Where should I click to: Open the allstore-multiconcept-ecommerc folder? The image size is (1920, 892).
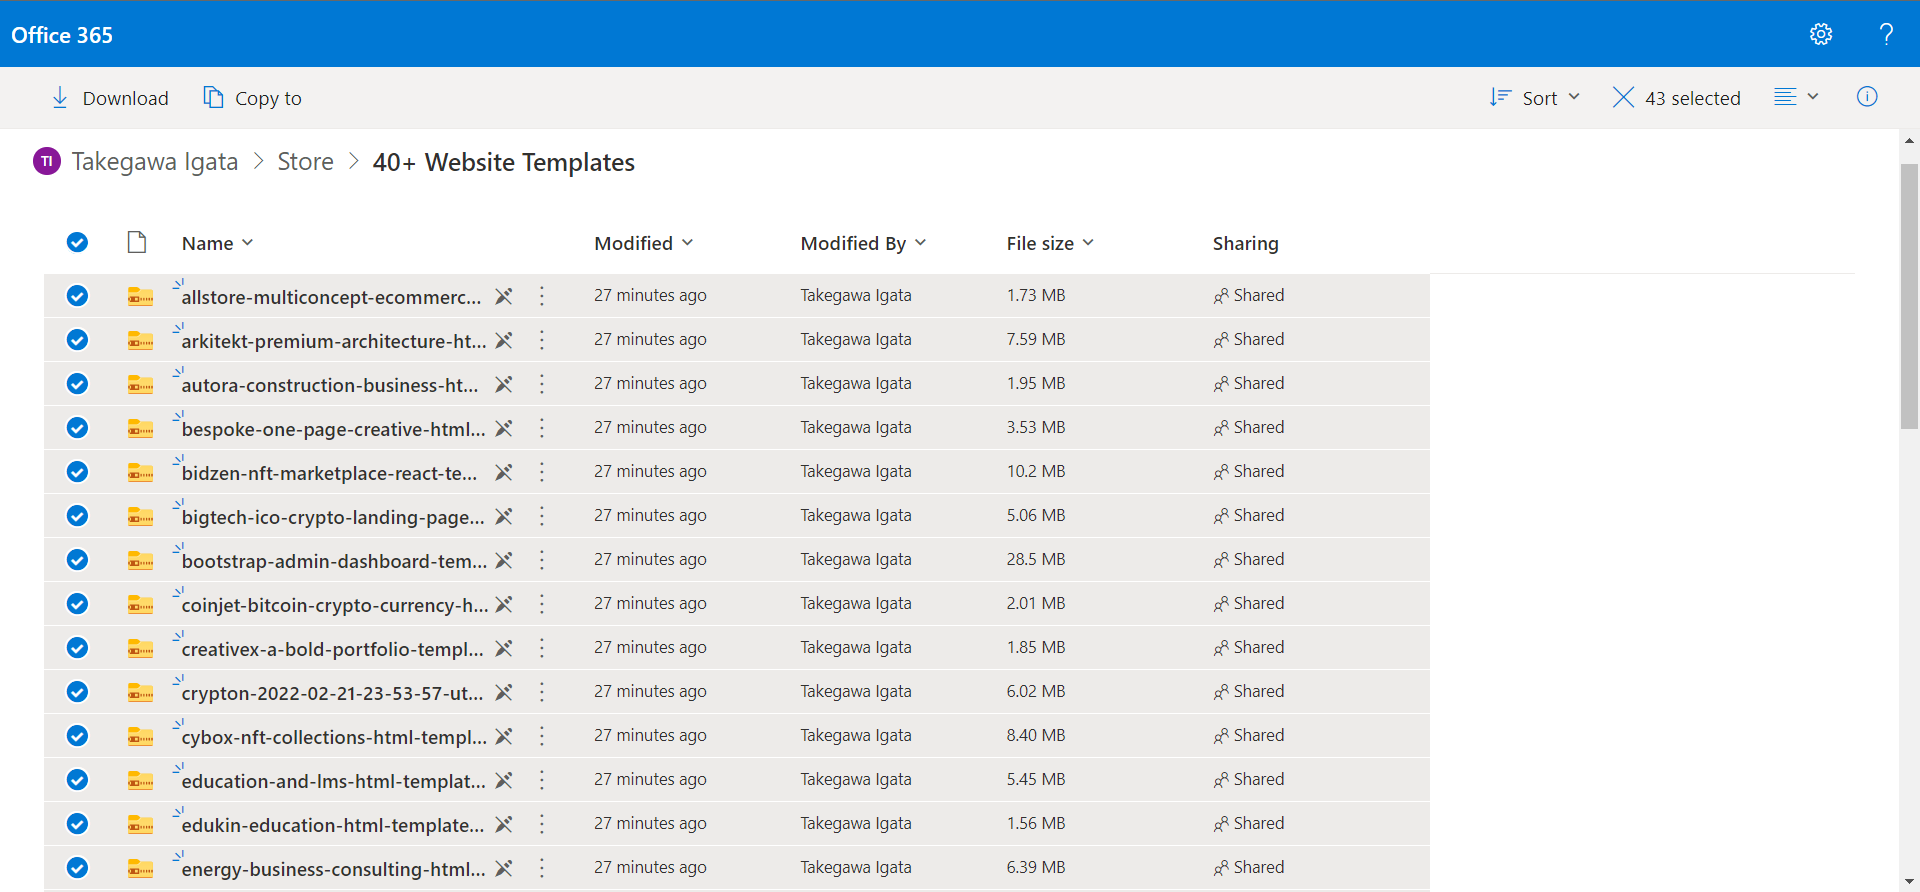331,297
